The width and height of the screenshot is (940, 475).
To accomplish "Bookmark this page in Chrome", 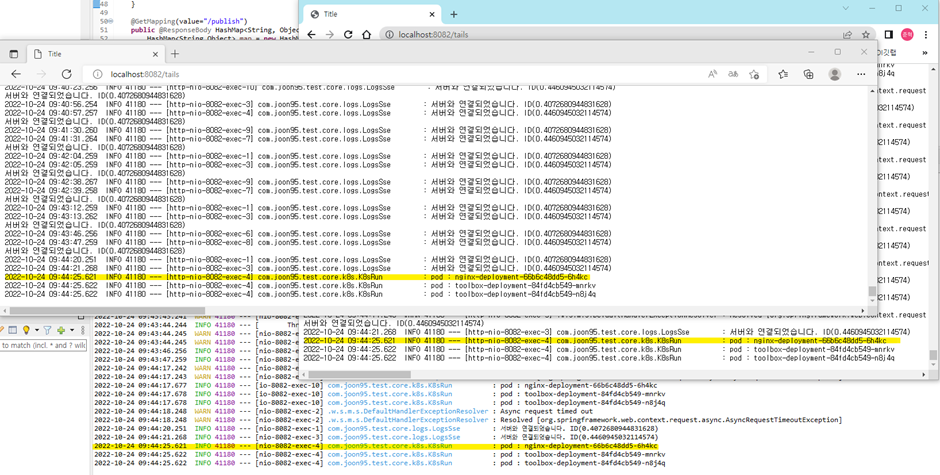I will pos(866,35).
